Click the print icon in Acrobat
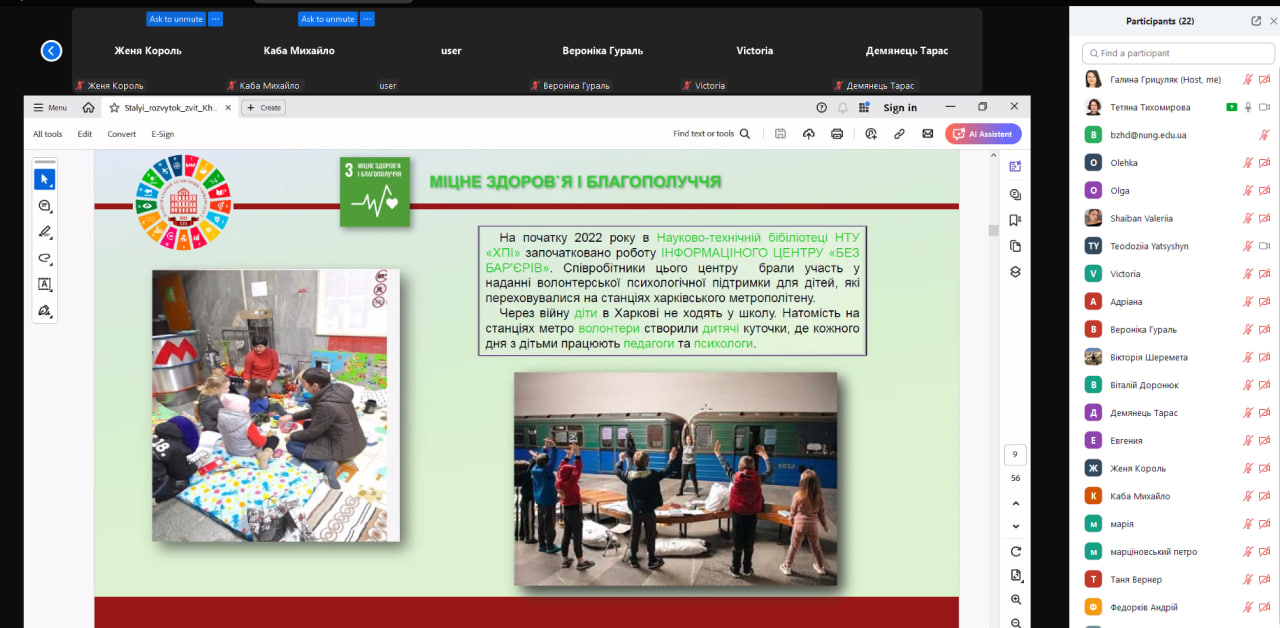The width and height of the screenshot is (1280, 628). [x=837, y=134]
